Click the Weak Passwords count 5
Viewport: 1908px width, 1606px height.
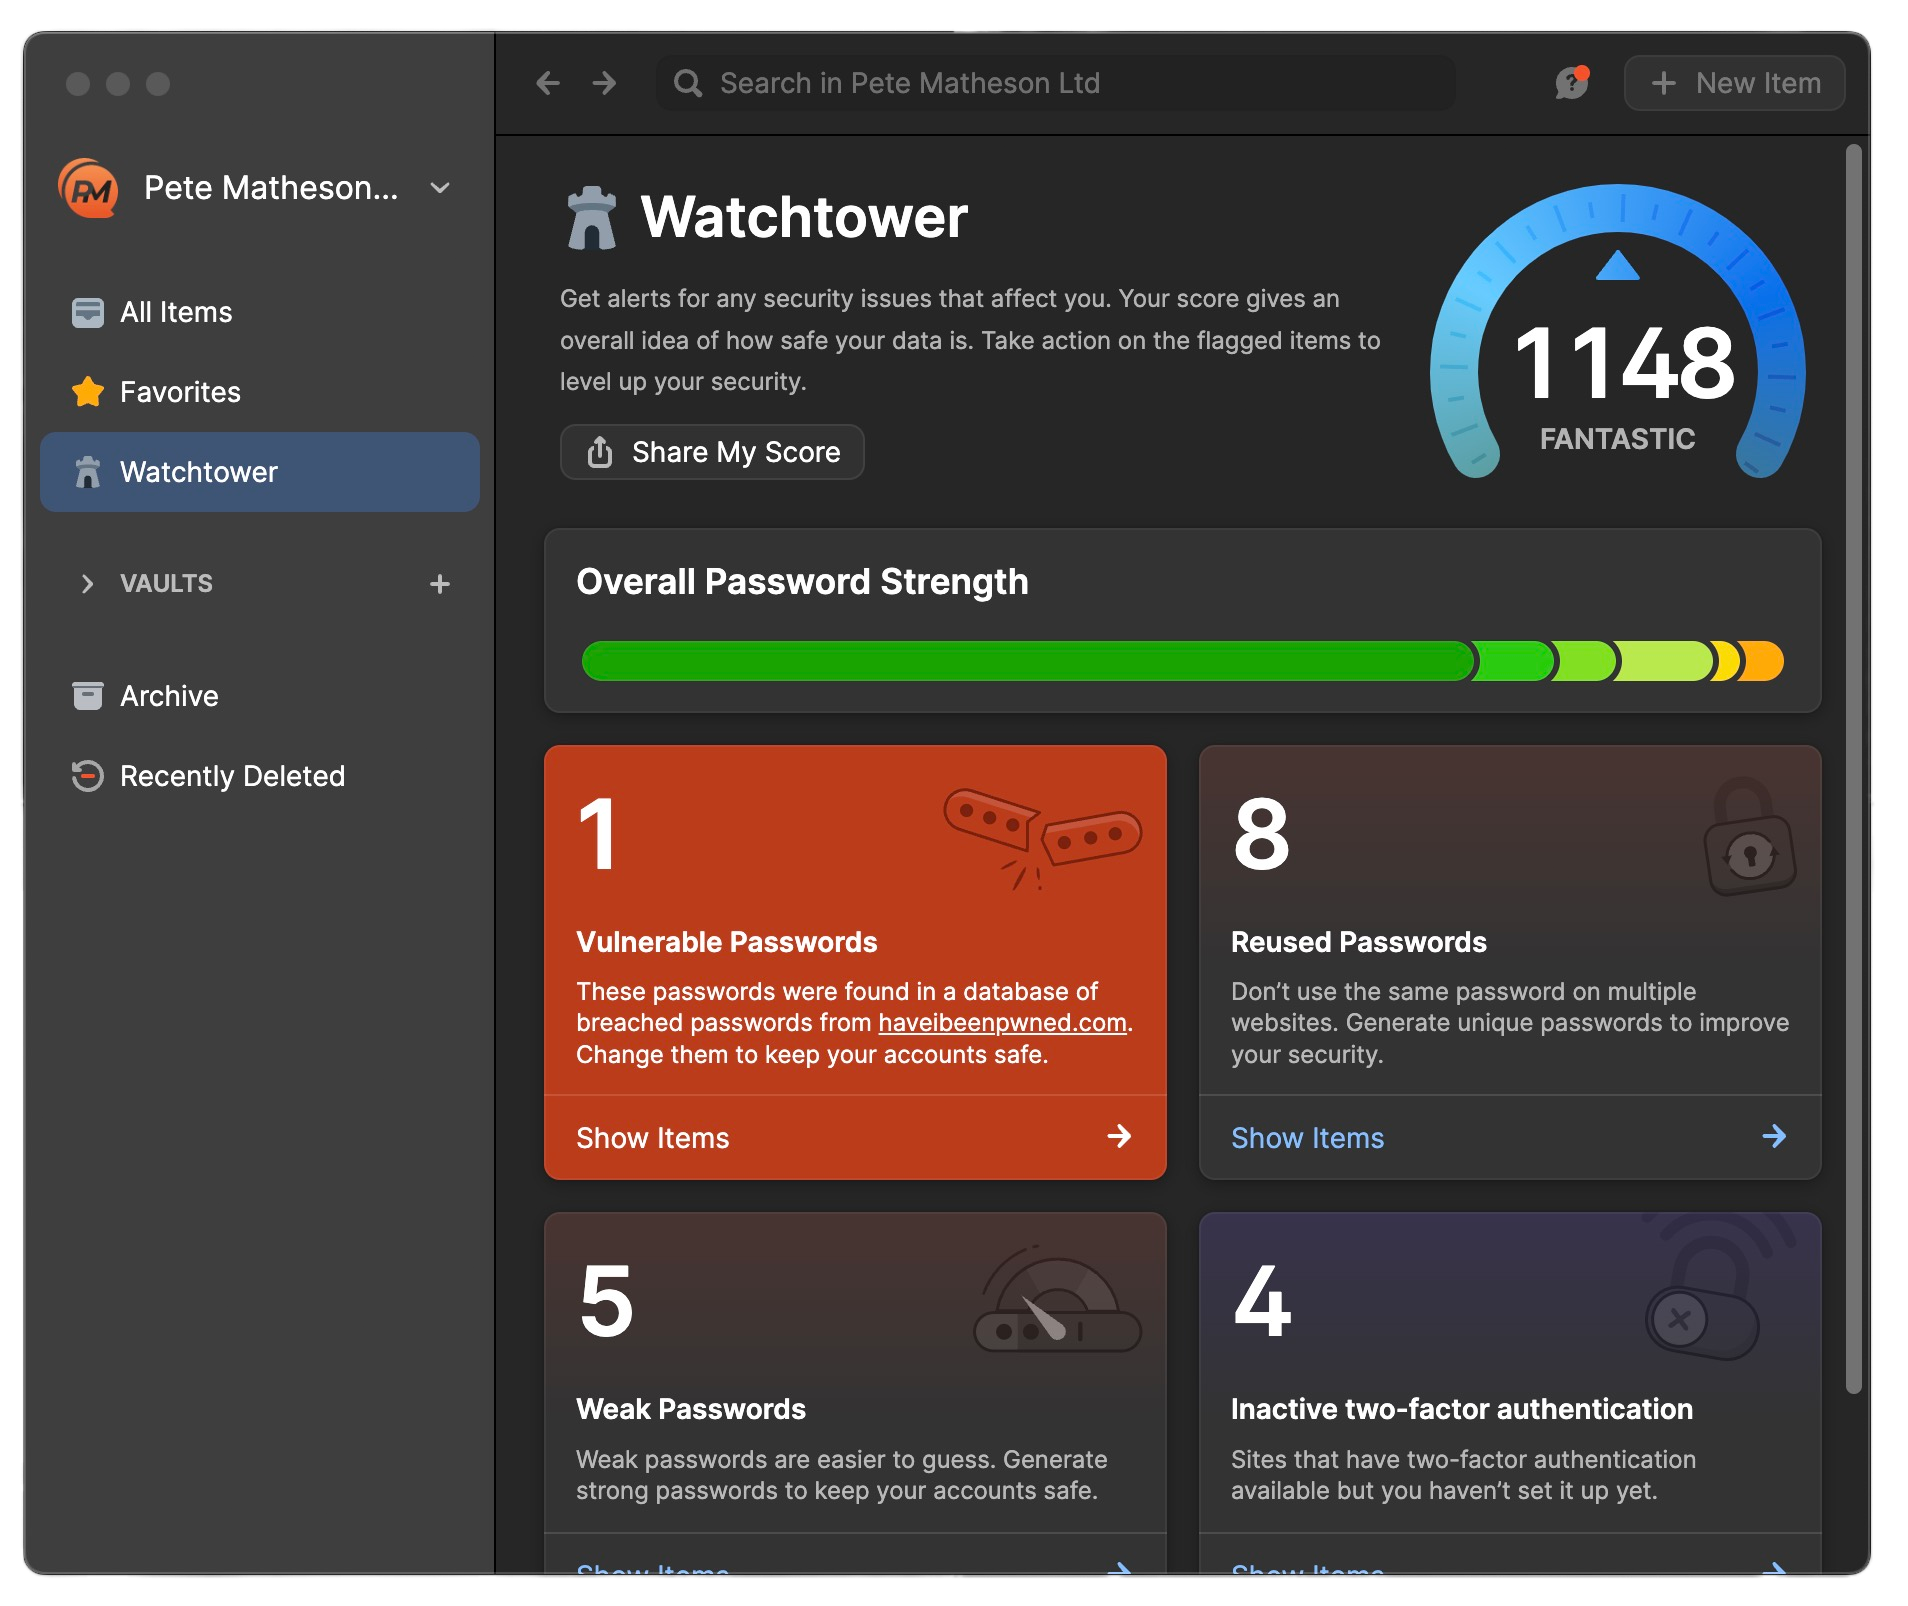tap(606, 1300)
